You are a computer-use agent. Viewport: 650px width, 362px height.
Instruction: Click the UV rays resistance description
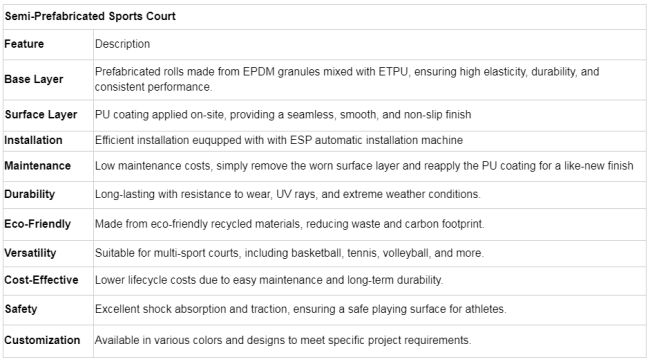click(x=288, y=194)
